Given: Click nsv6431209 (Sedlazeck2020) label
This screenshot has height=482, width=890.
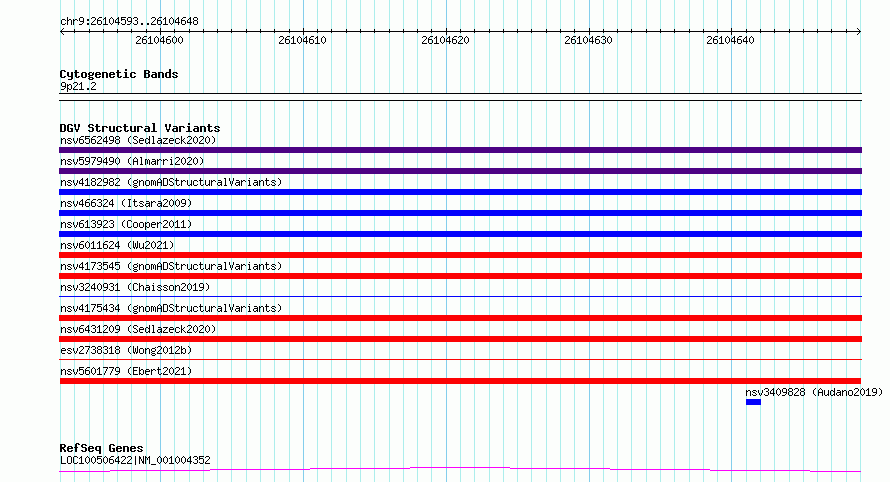Looking at the screenshot, I should click(x=138, y=329).
